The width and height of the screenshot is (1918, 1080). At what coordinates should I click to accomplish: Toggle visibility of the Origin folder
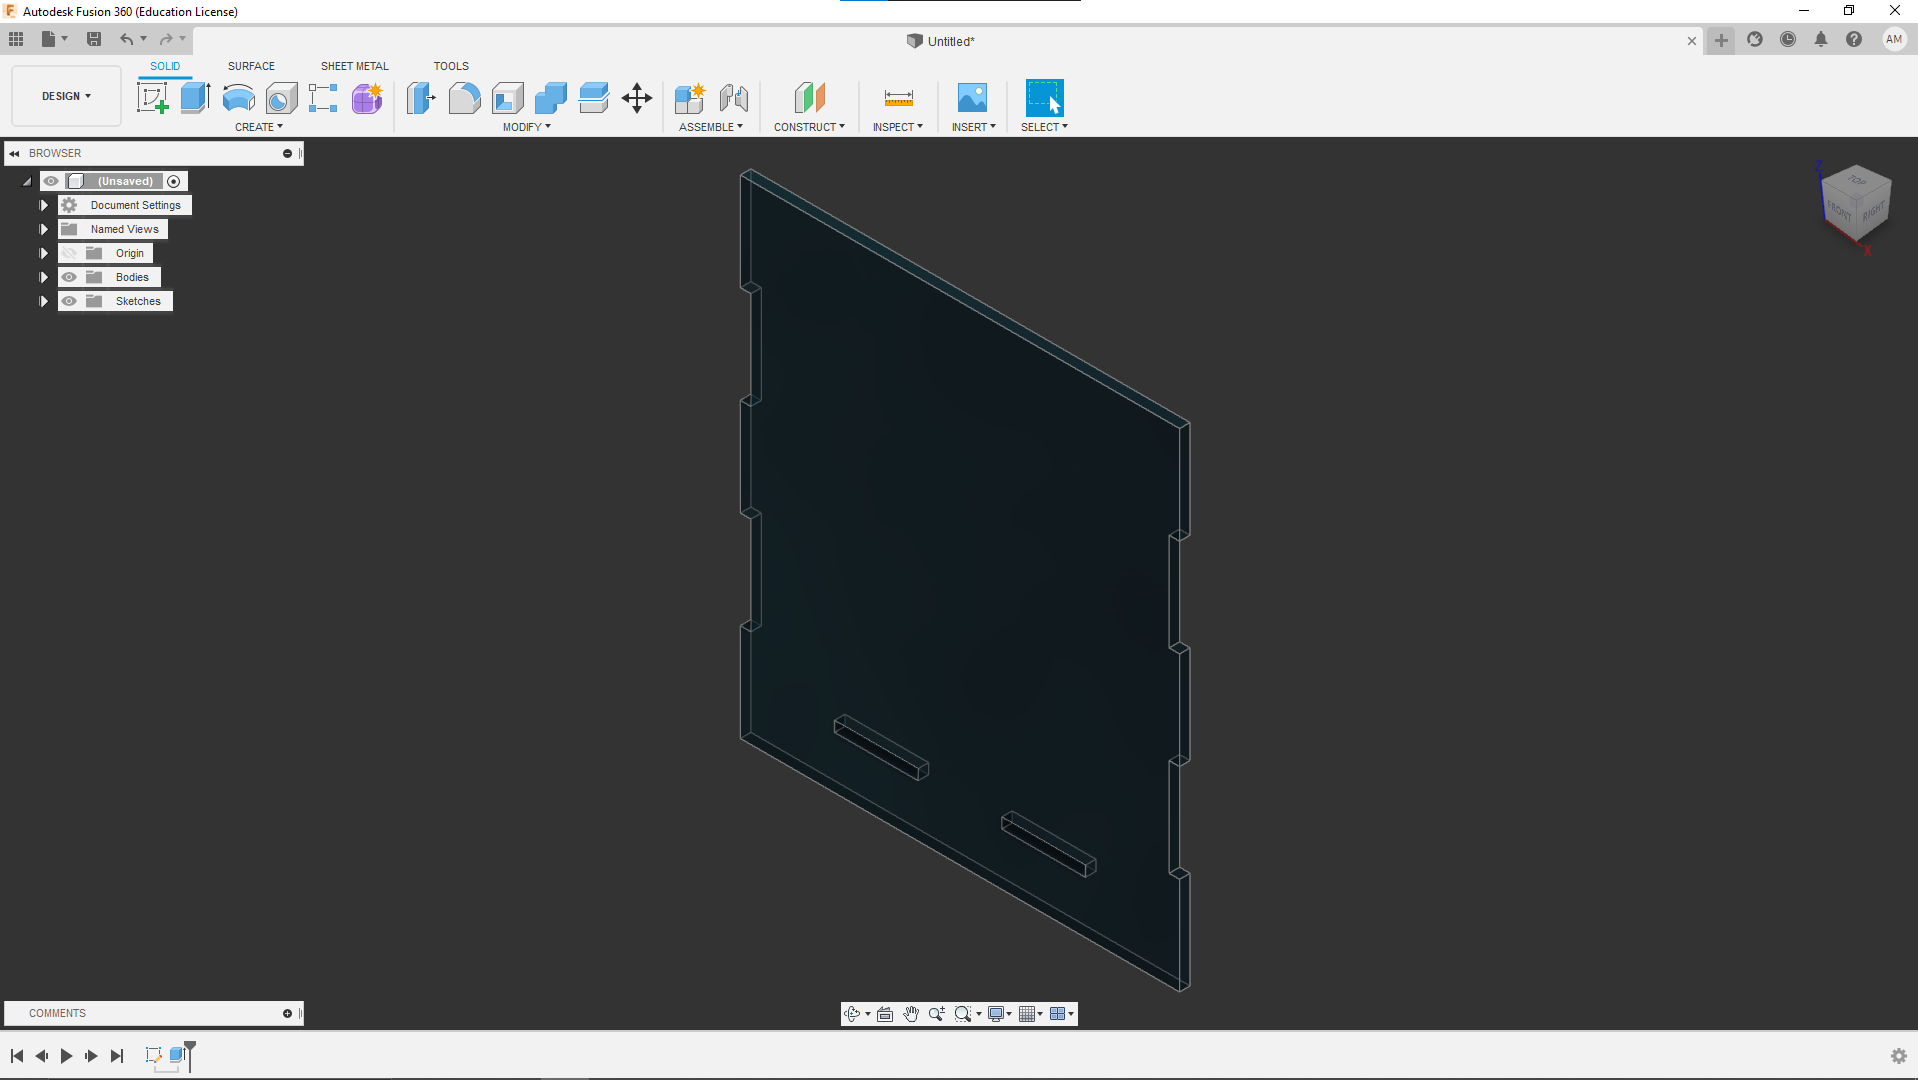[69, 253]
